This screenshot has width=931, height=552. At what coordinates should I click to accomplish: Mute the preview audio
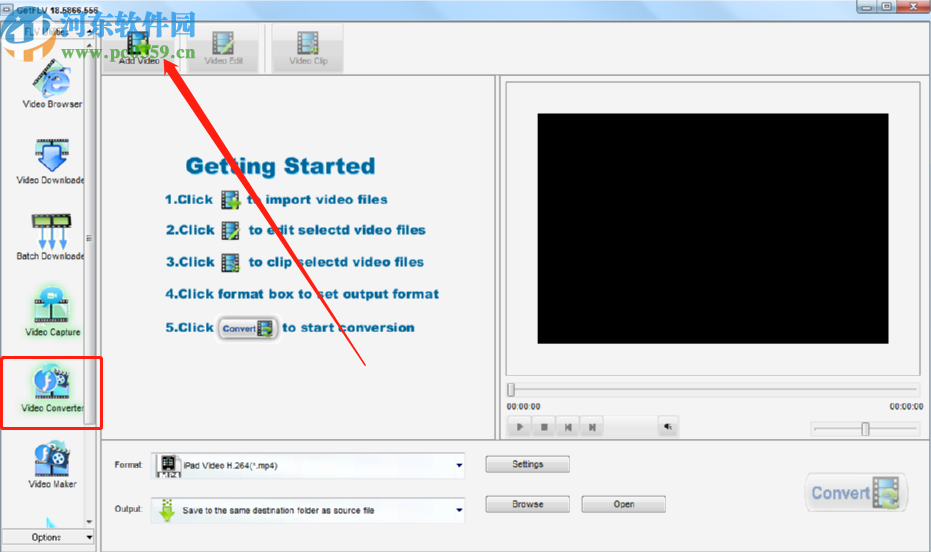point(668,427)
